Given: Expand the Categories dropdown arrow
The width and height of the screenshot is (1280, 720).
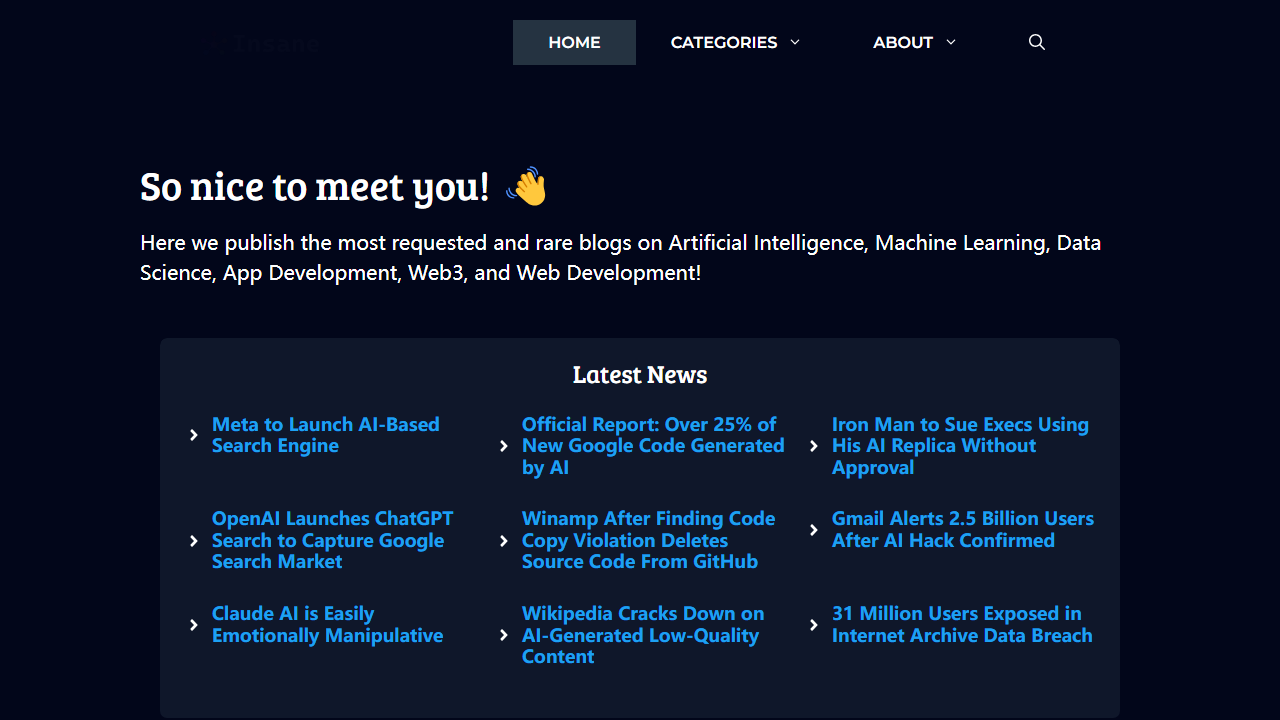Looking at the screenshot, I should (x=795, y=42).
